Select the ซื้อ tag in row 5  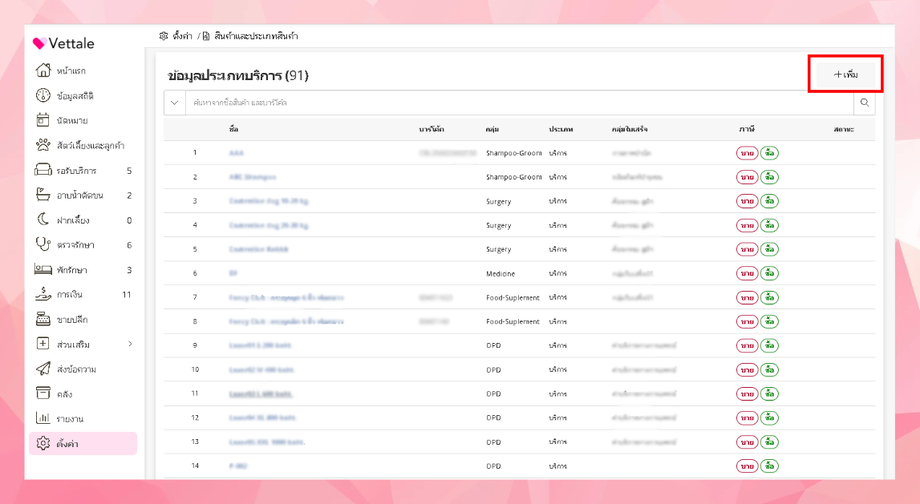point(769,249)
